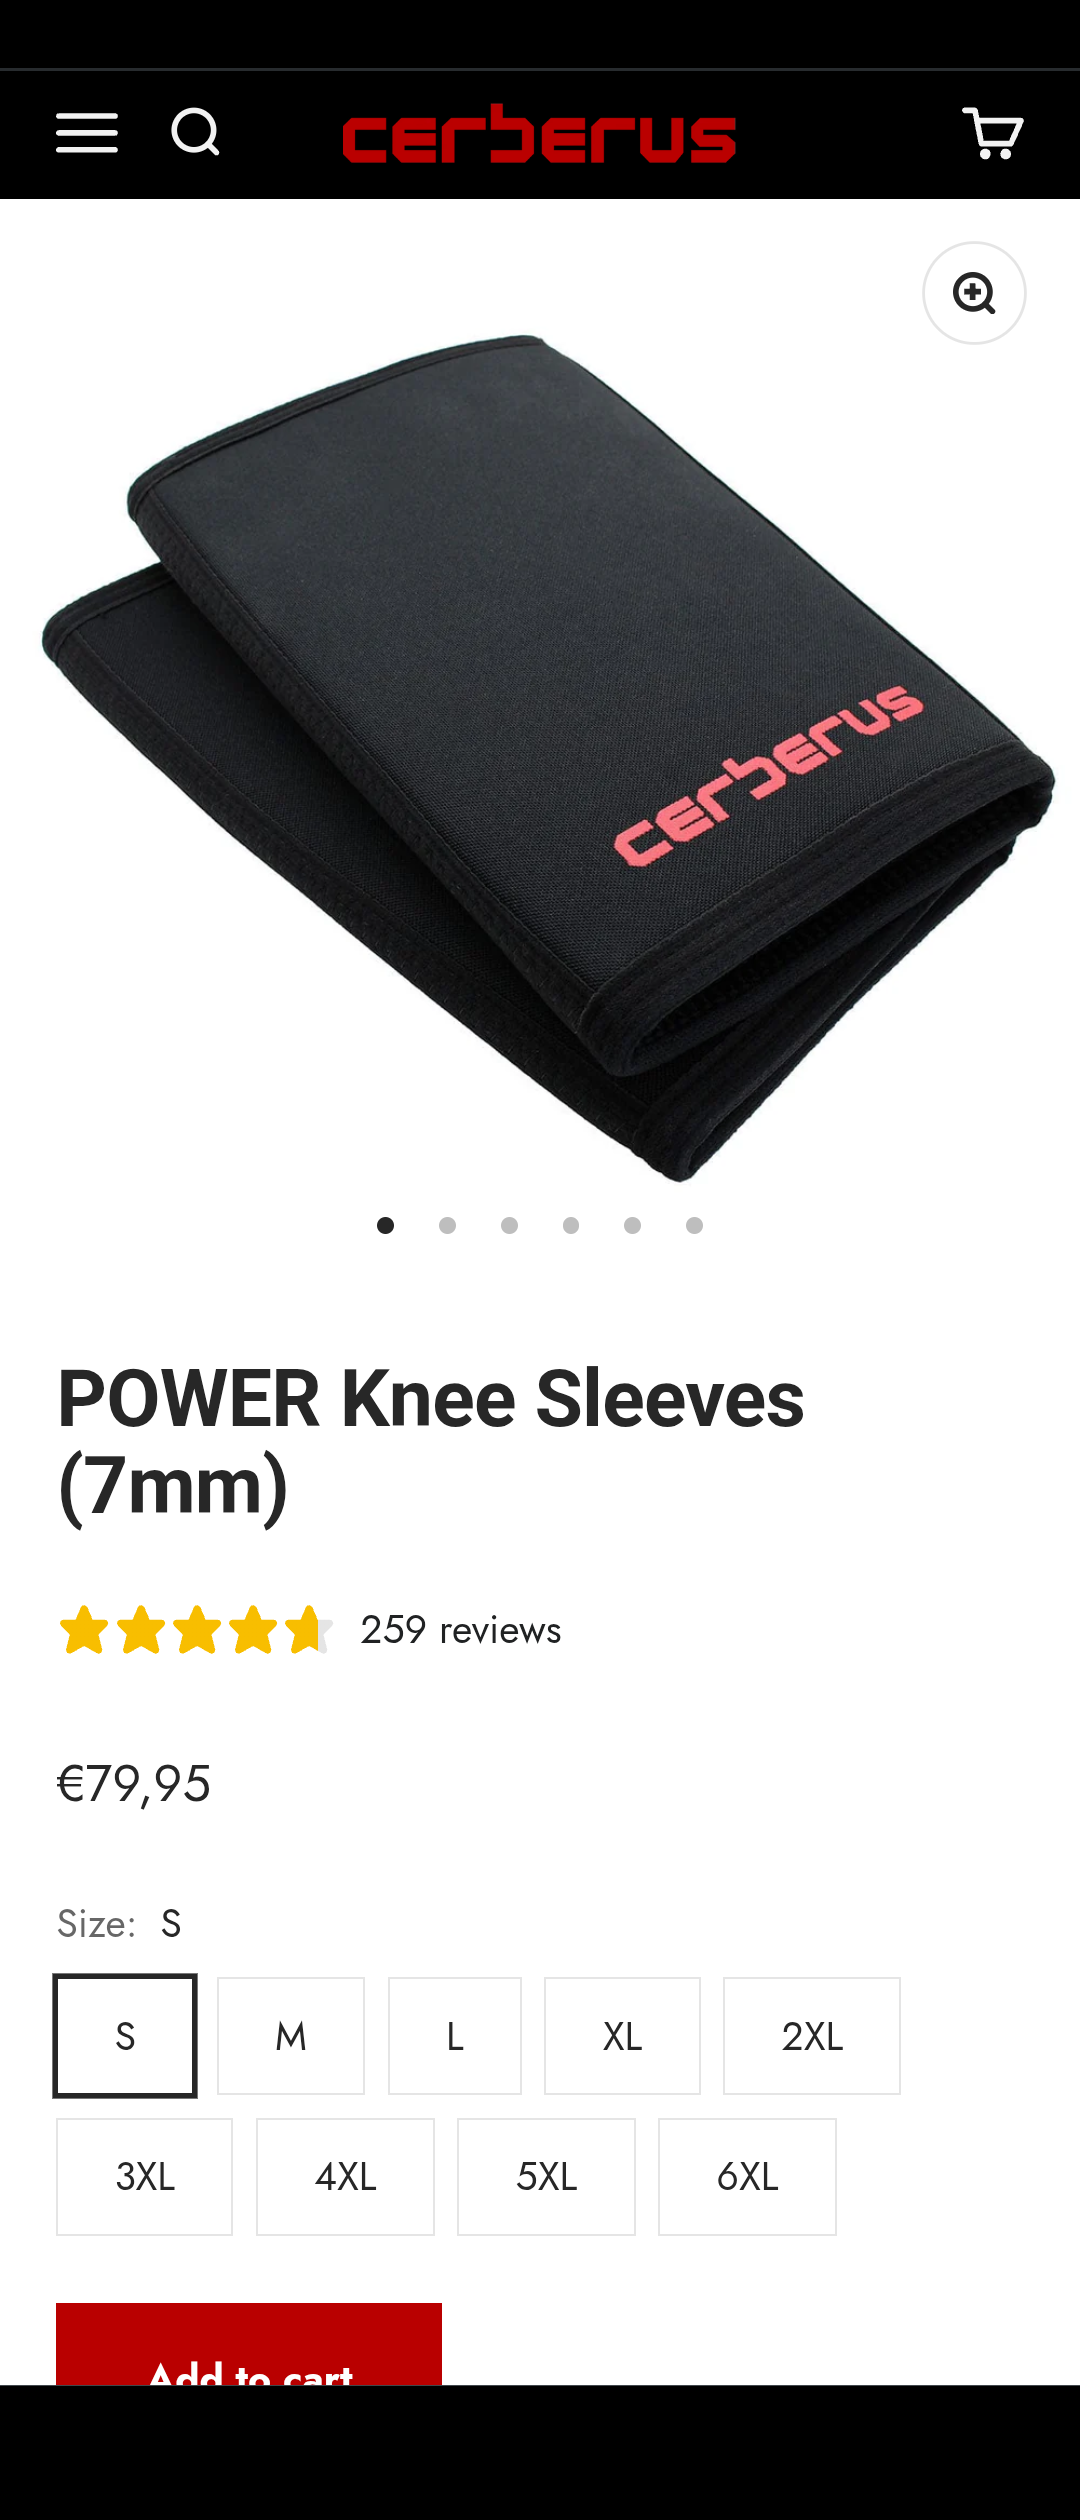The height and width of the screenshot is (2520, 1080).
Task: Open the hamburger navigation menu
Action: [87, 133]
